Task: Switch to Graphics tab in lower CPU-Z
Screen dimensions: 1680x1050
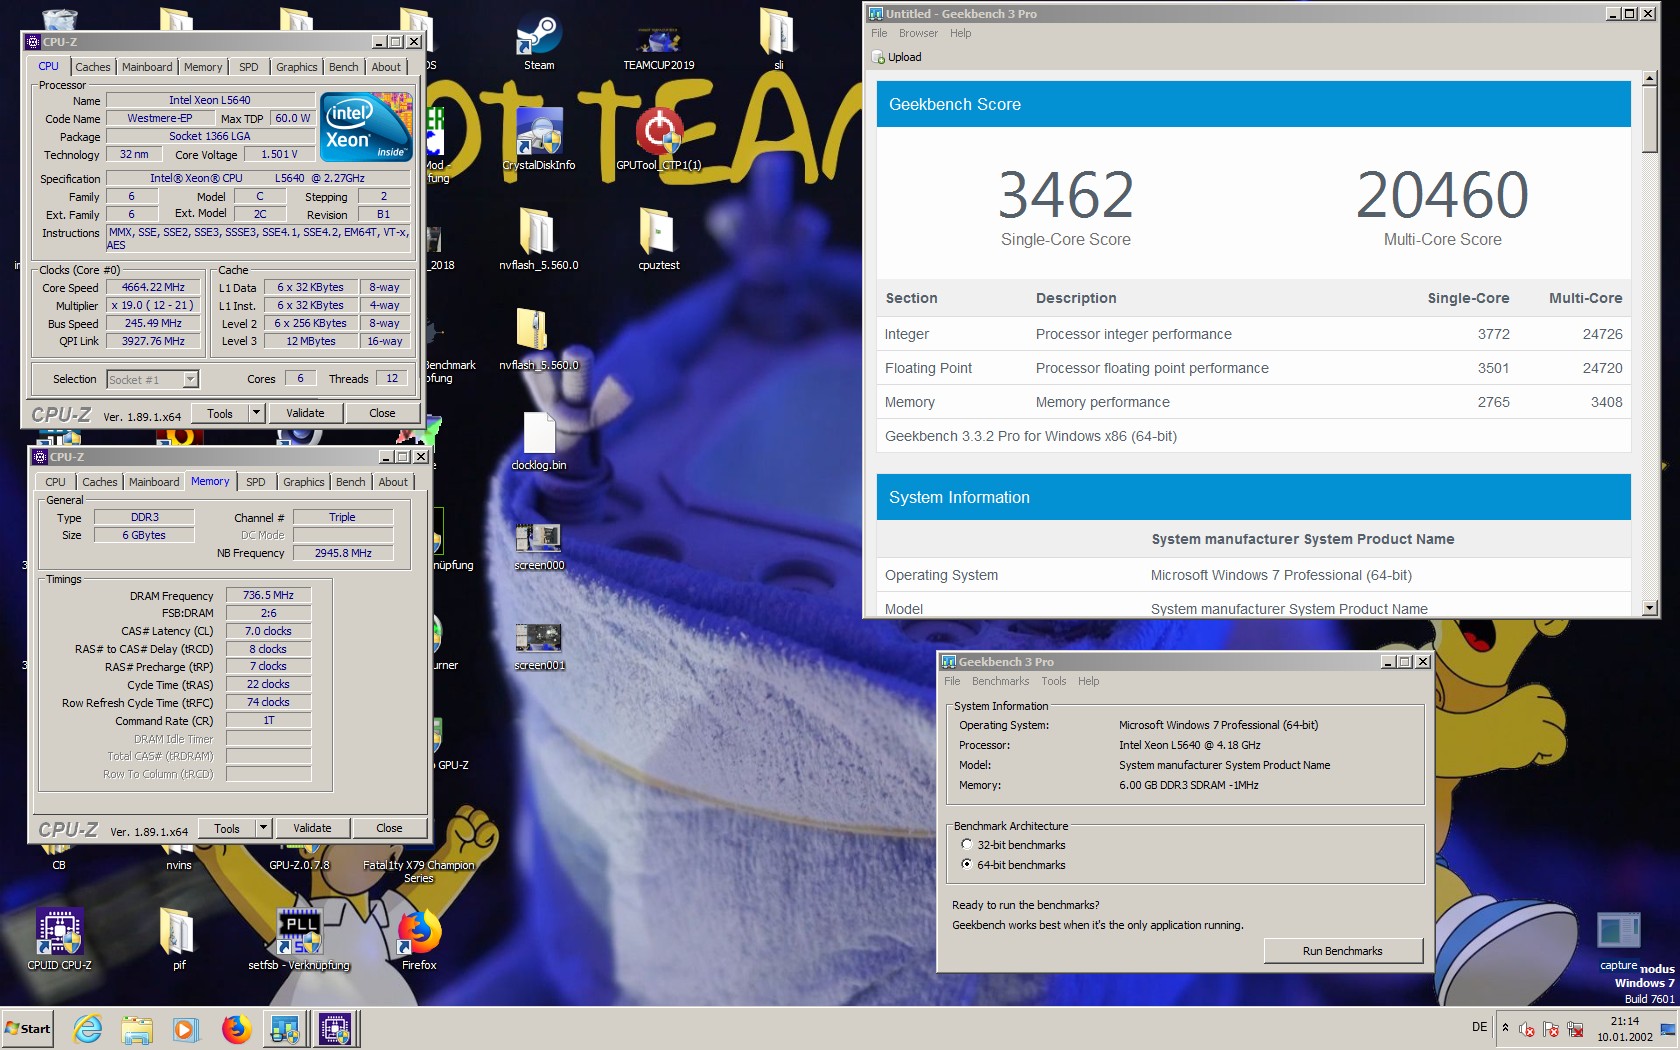Action: tap(303, 482)
